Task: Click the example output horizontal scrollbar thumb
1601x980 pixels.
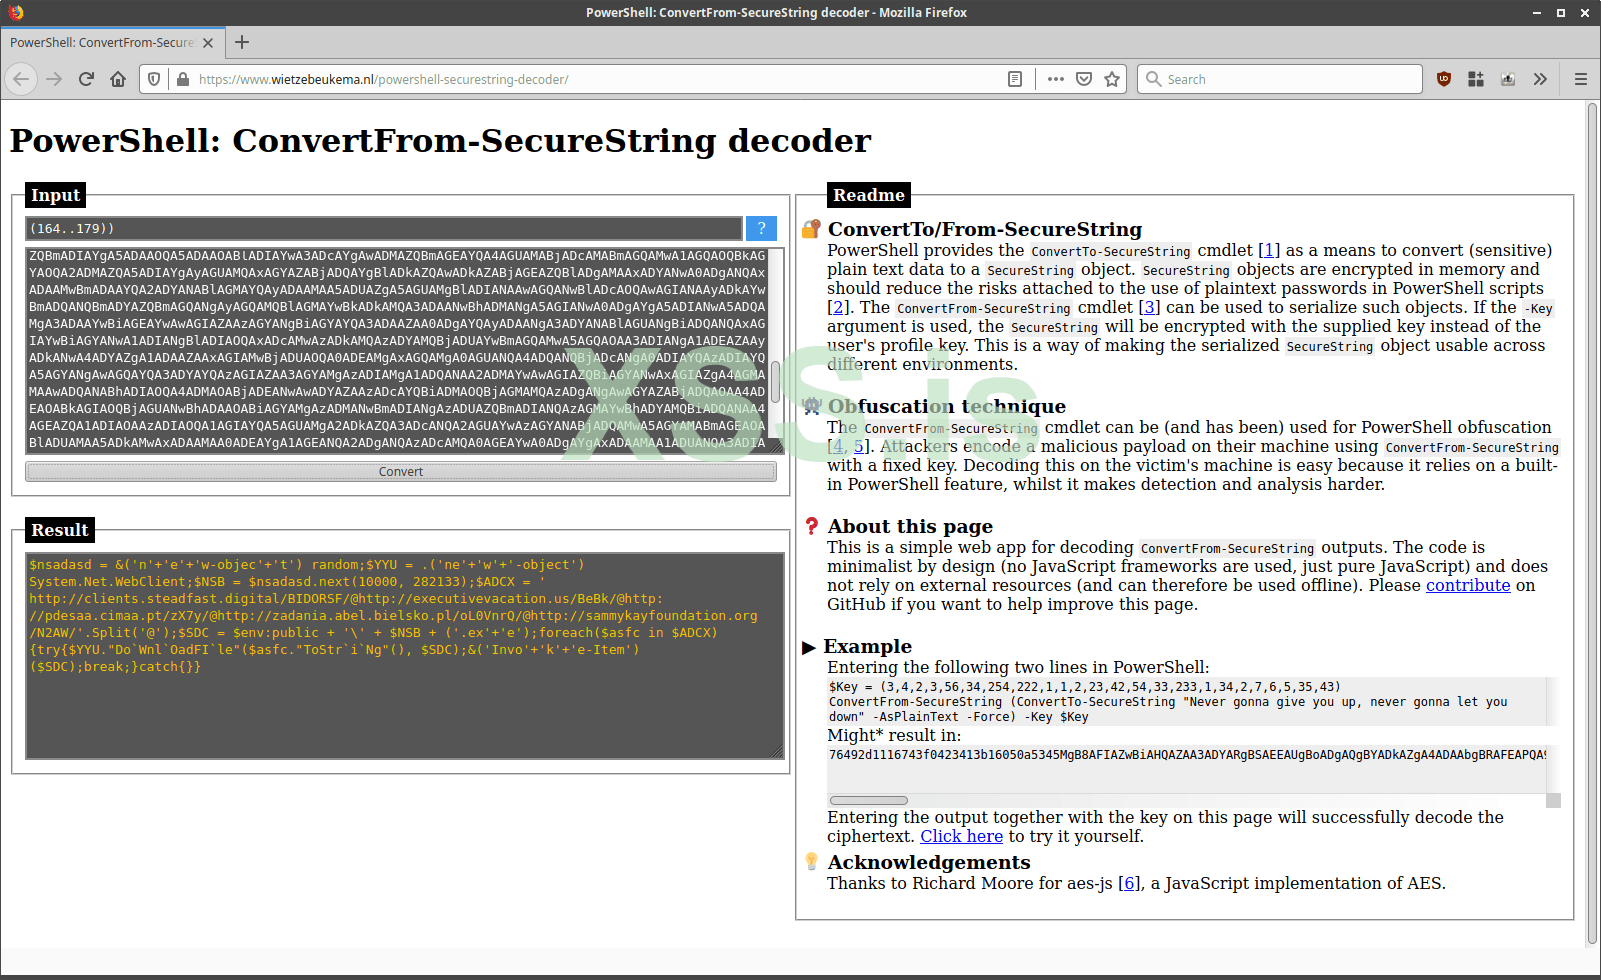Action: click(869, 800)
